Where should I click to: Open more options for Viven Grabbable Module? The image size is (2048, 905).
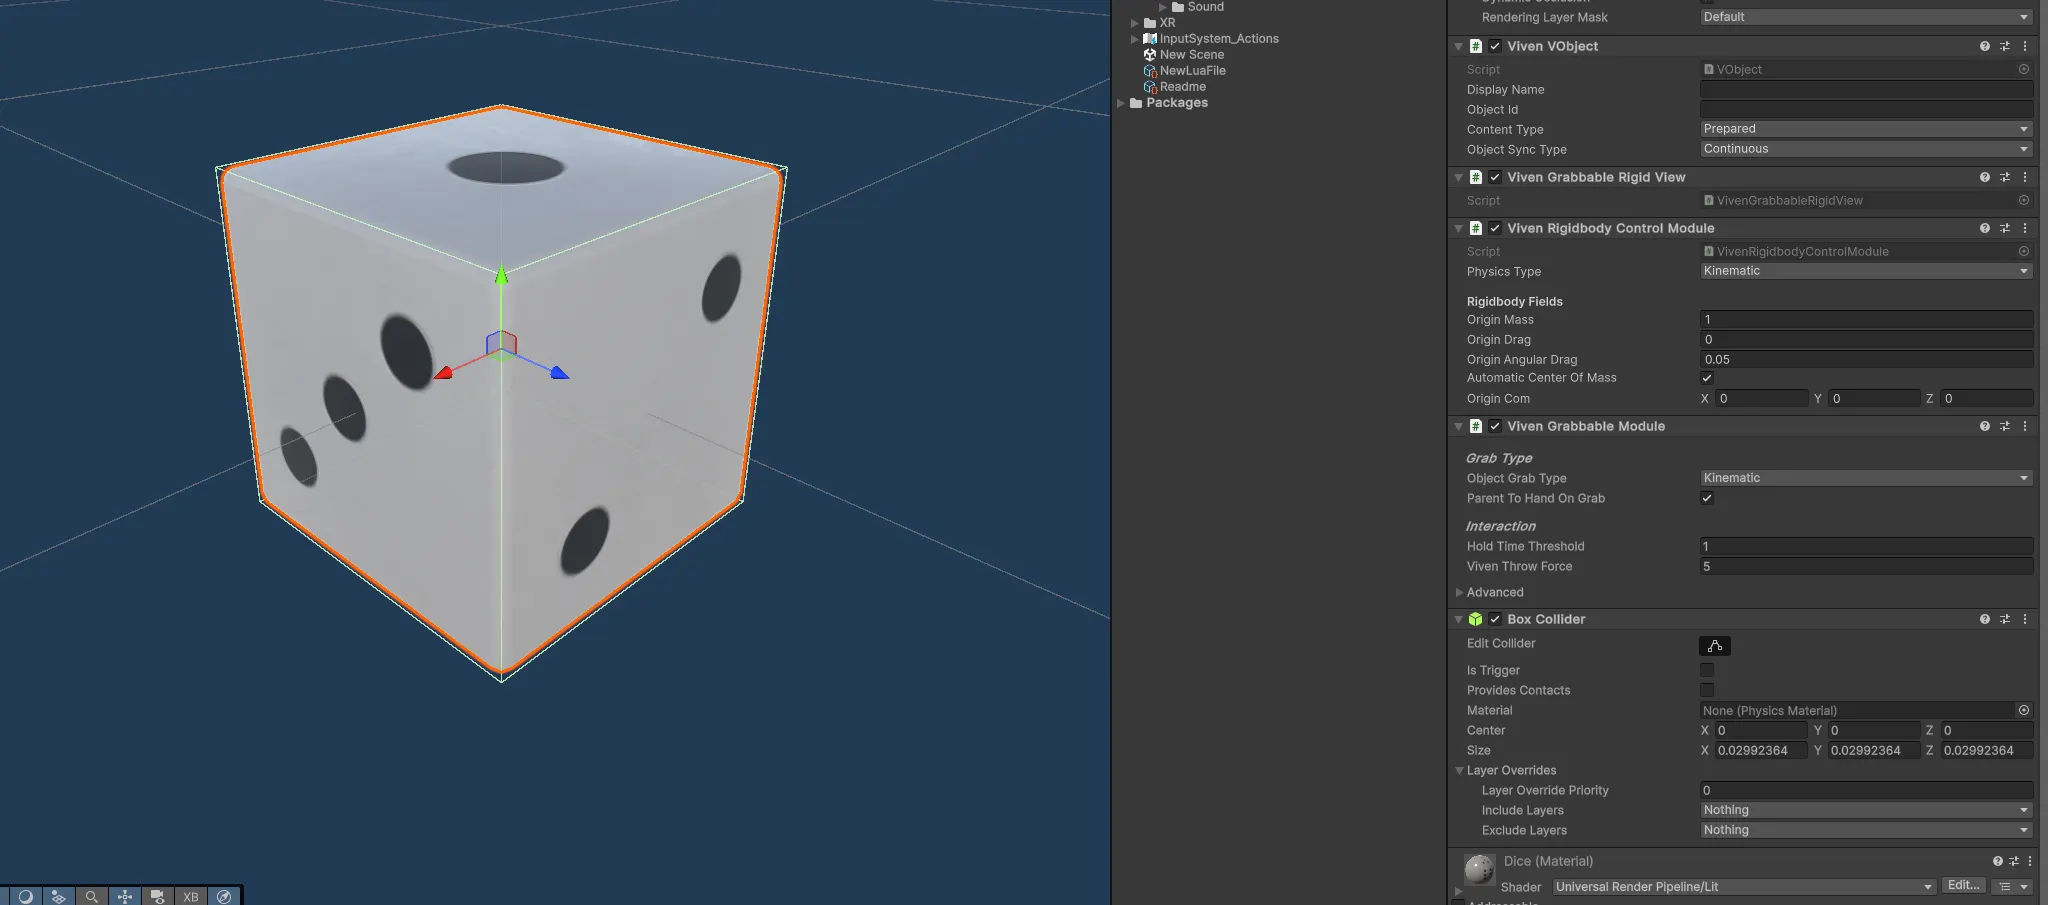2025,426
